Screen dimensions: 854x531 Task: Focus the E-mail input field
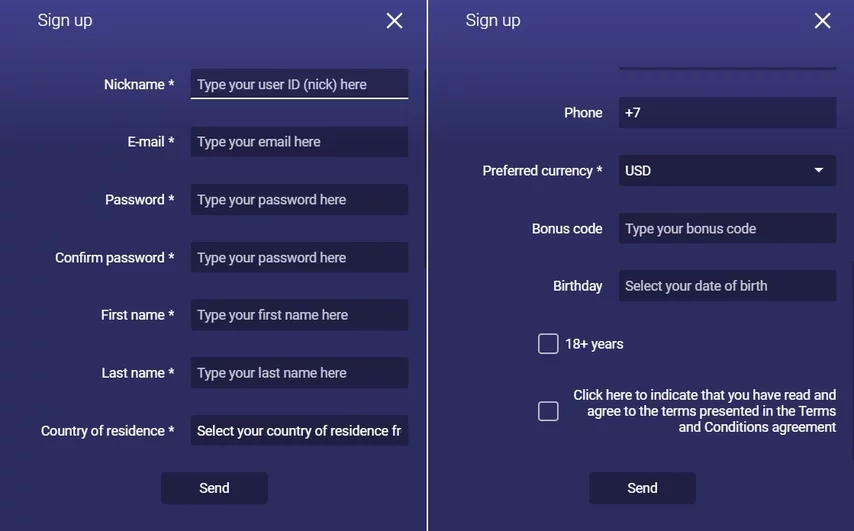(299, 142)
